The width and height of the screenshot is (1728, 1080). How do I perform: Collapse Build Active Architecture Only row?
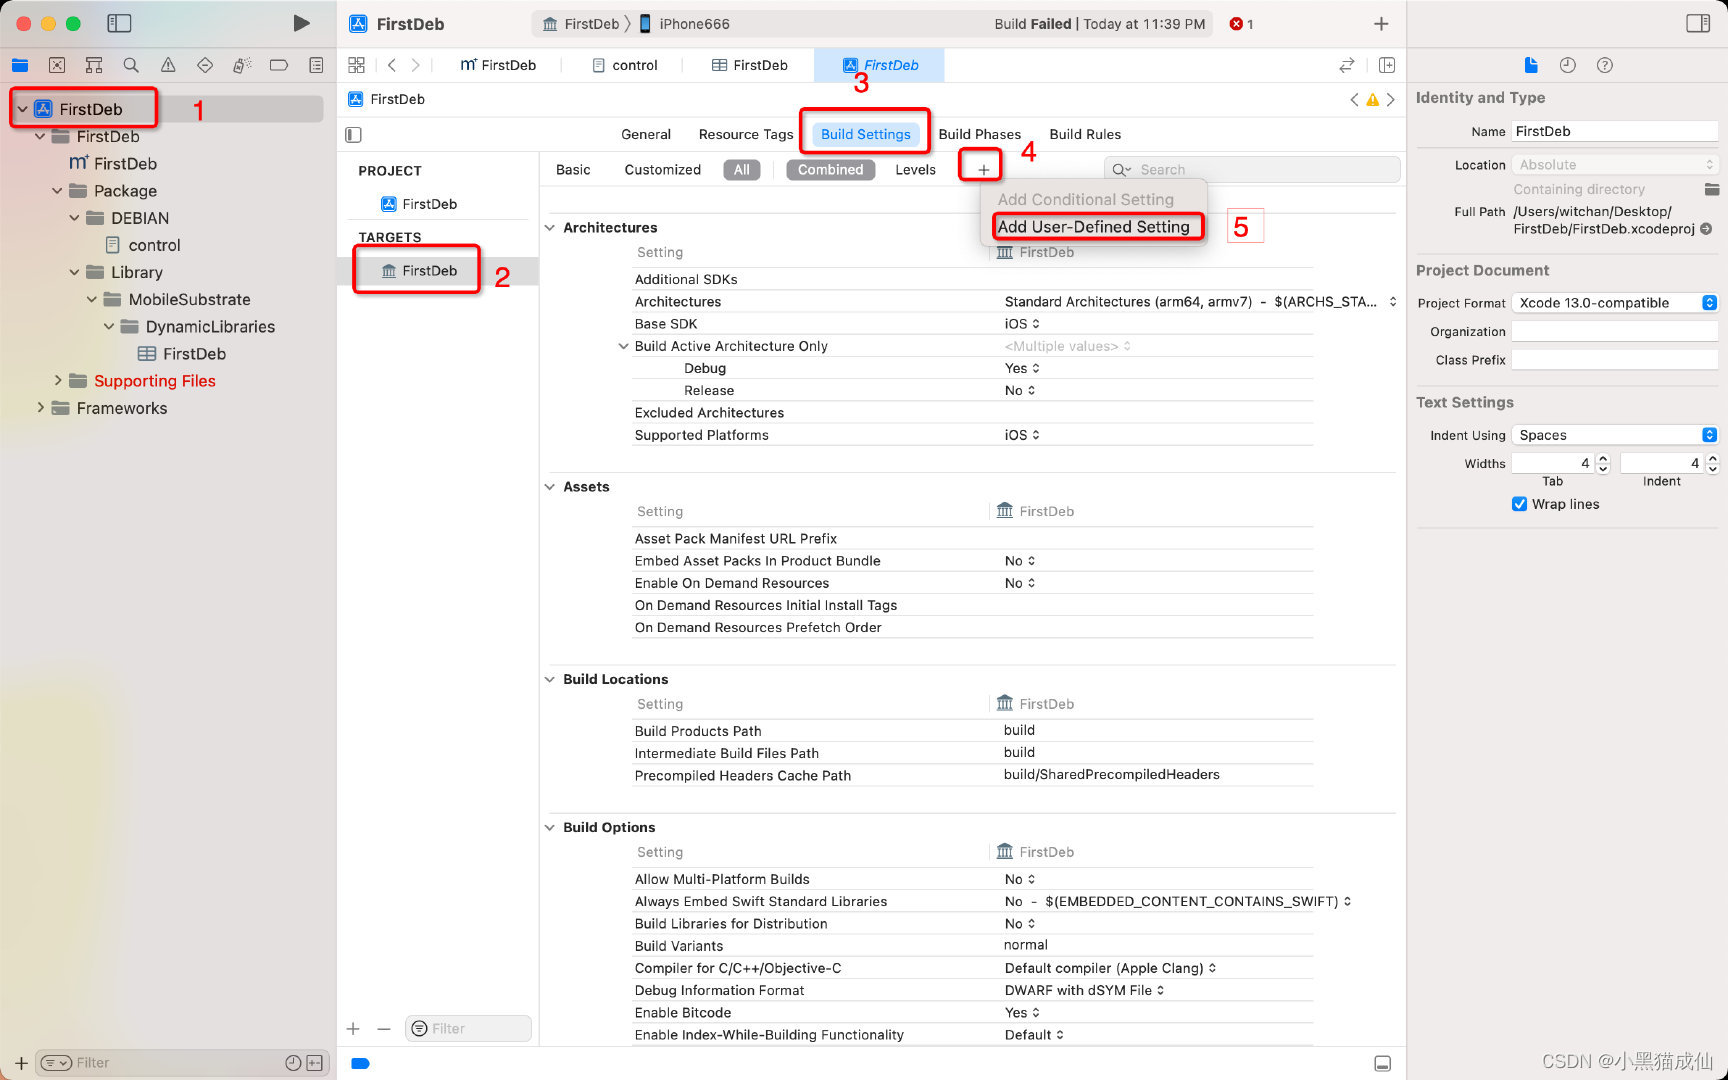tap(624, 346)
